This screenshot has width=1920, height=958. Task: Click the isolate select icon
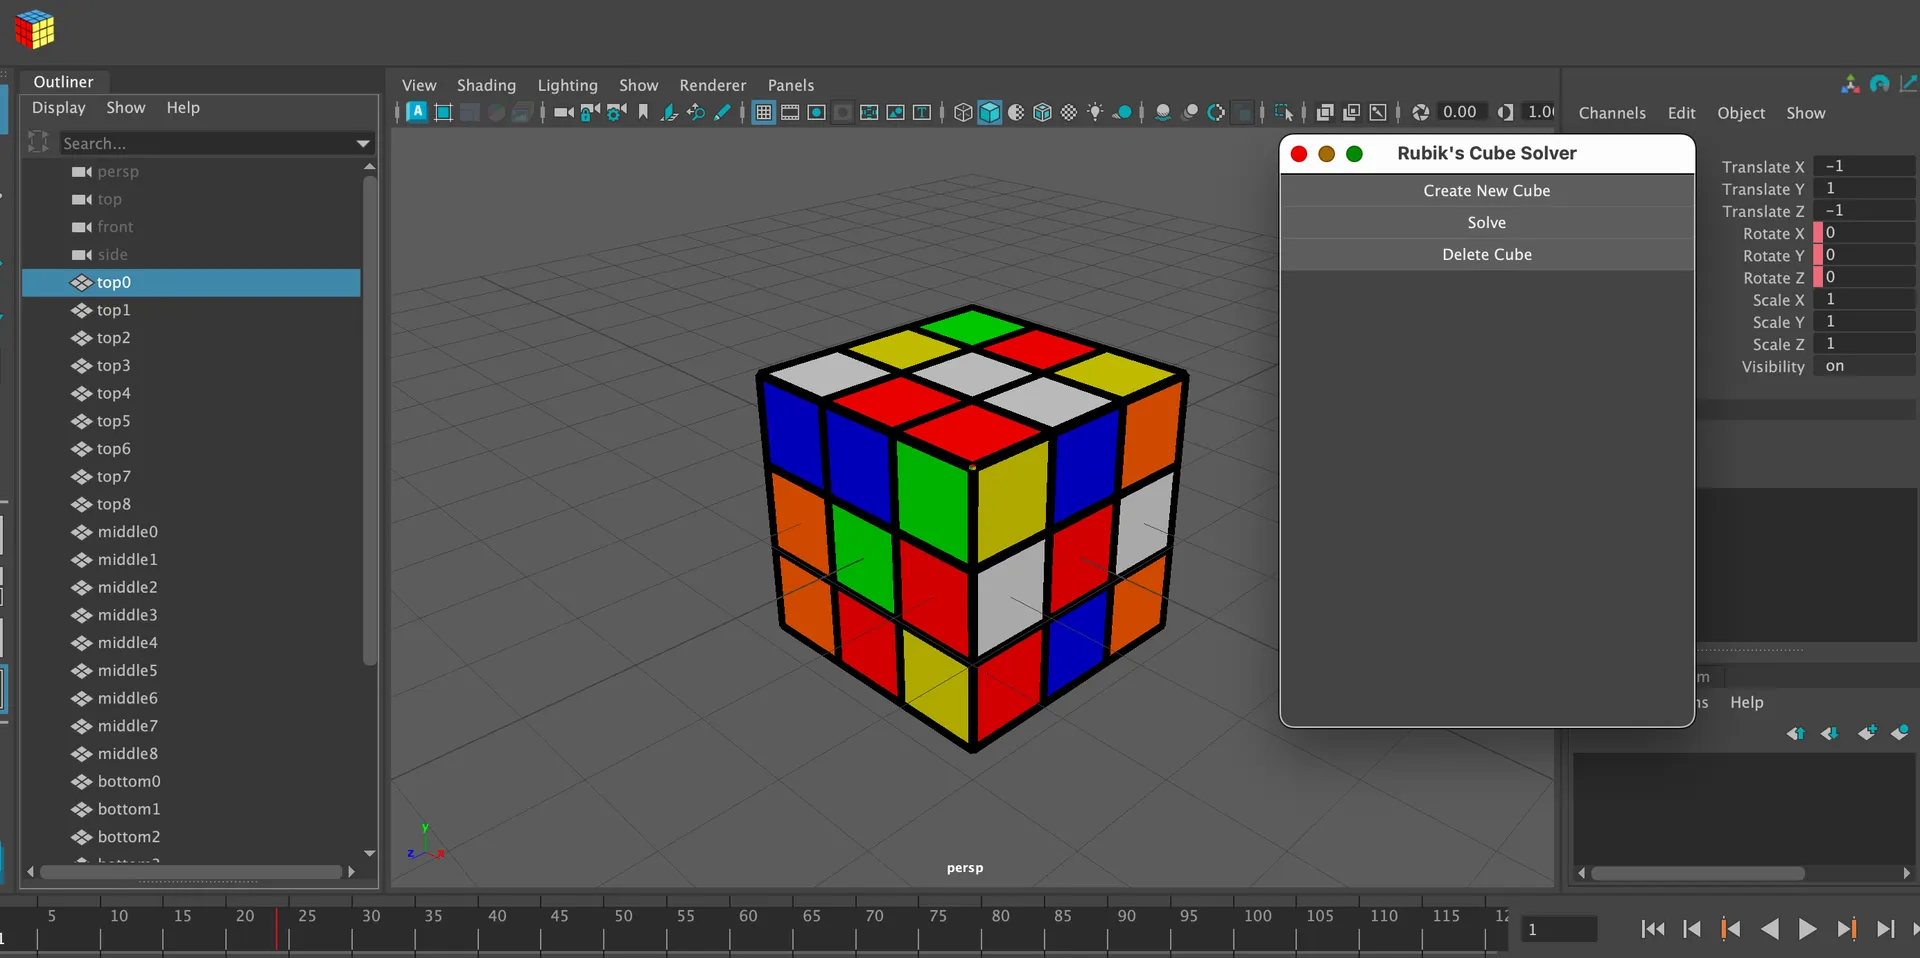pyautogui.click(x=1284, y=113)
